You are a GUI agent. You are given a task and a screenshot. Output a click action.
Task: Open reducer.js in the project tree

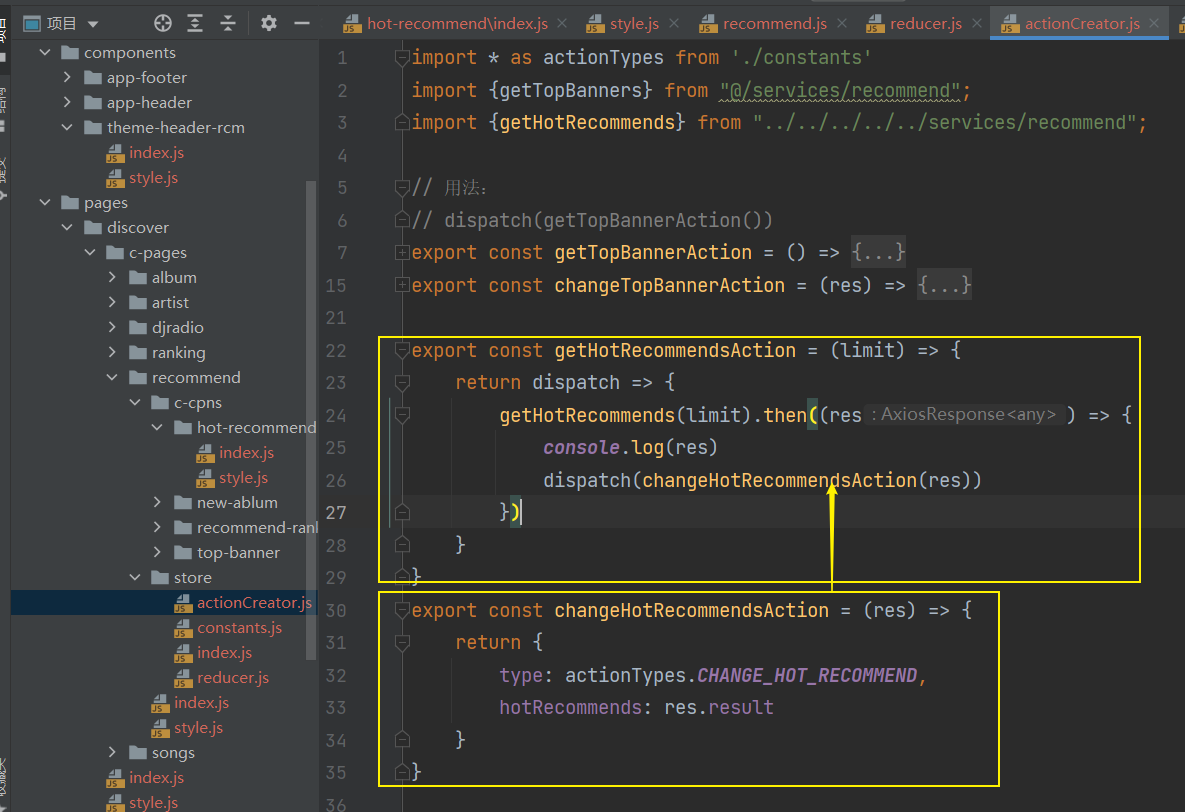pos(233,677)
